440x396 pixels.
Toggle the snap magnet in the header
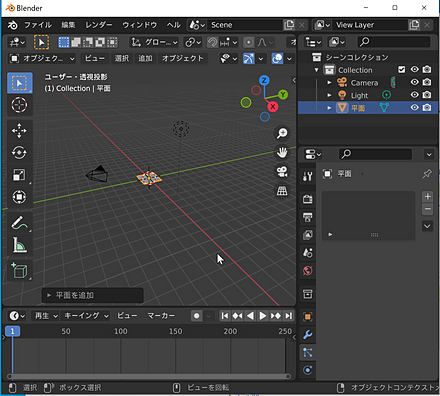pos(212,42)
